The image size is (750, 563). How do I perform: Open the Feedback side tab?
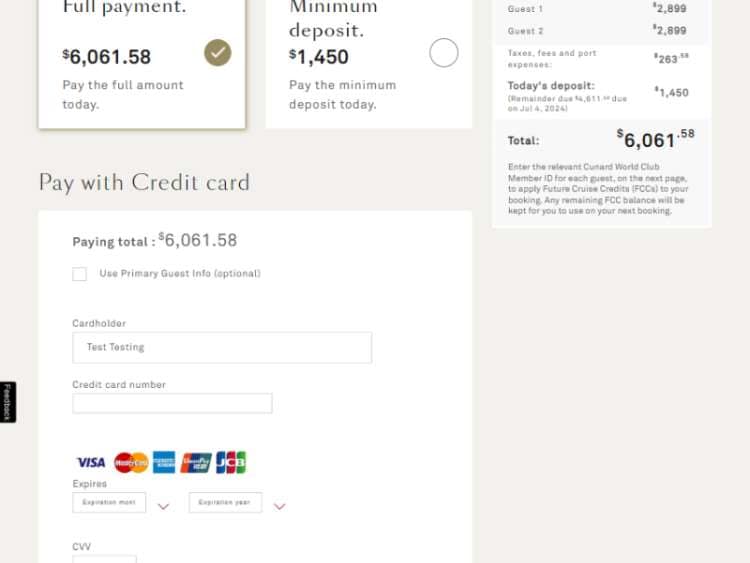[x=8, y=402]
